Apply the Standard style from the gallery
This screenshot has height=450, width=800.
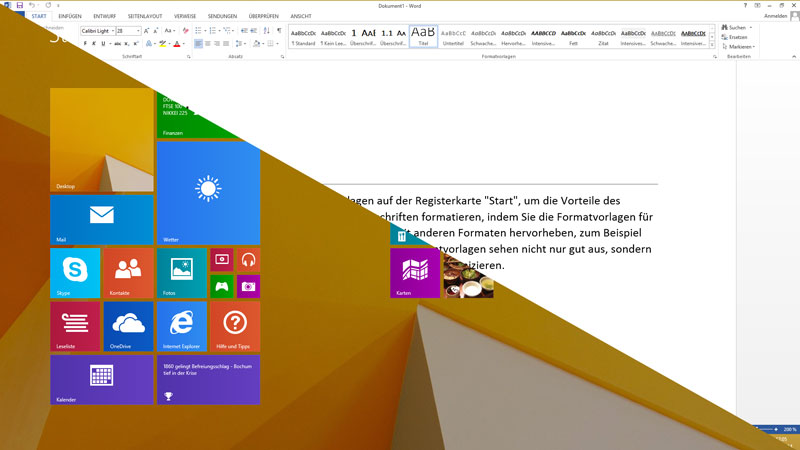[x=304, y=36]
